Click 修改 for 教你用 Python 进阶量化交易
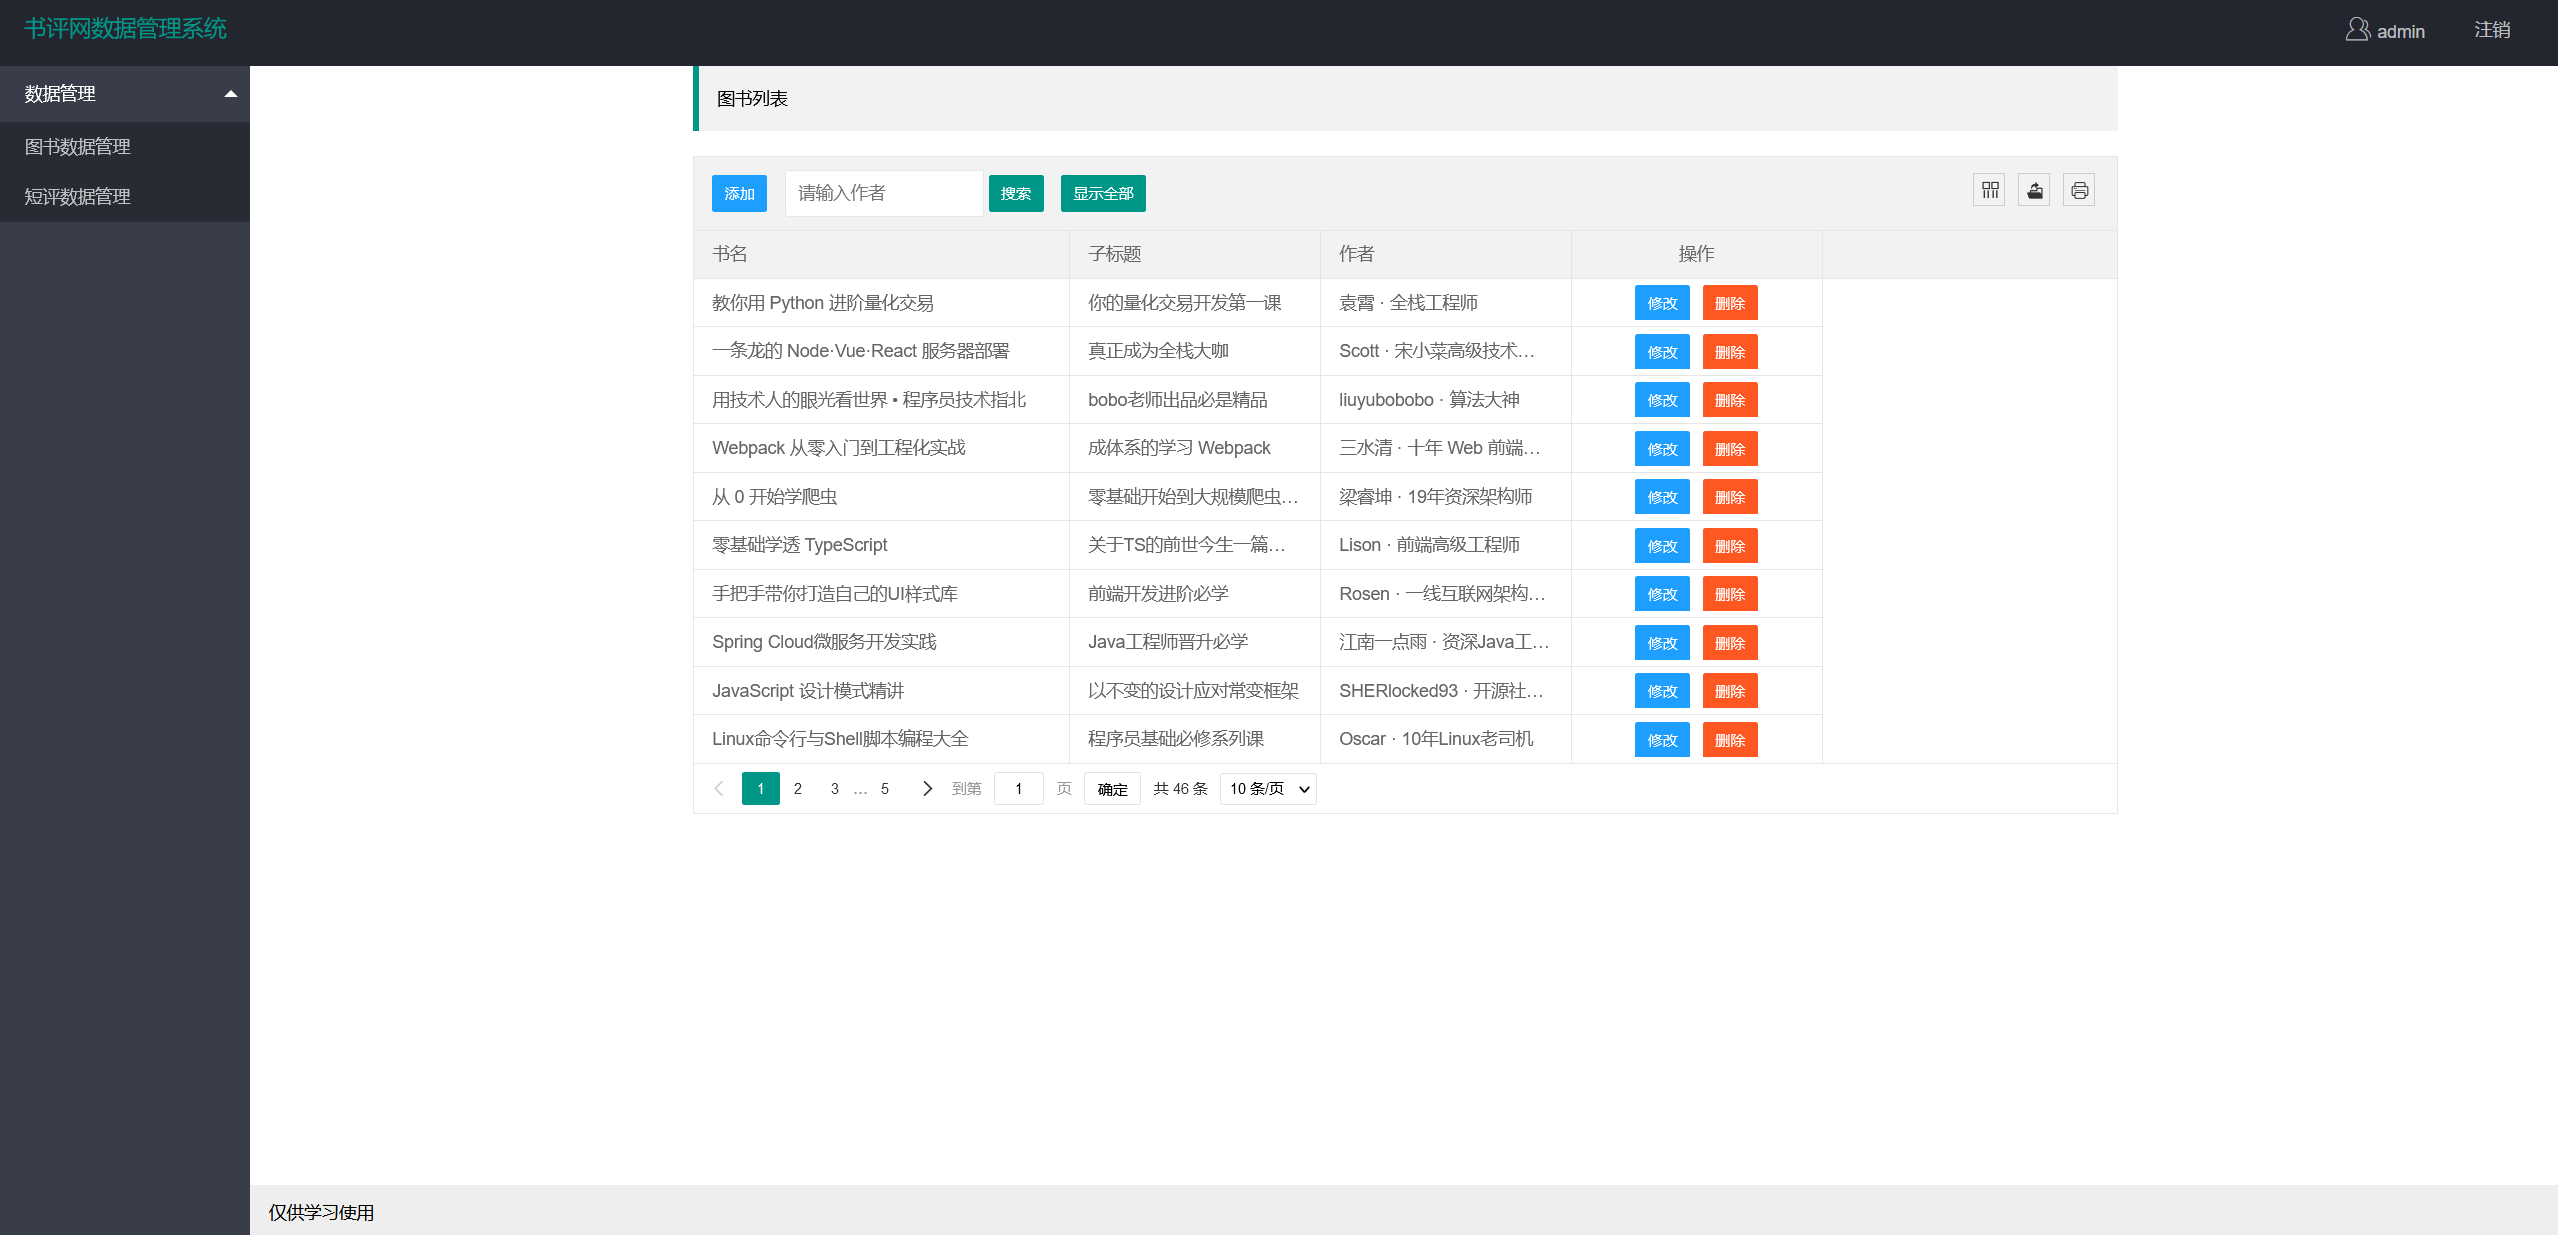Viewport: 2558px width, 1235px height. (1662, 303)
